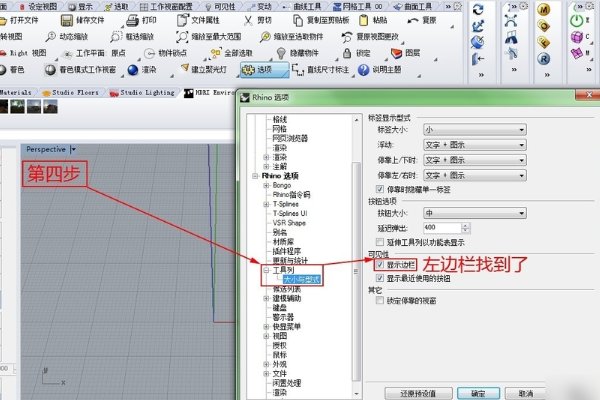
Task: Click the 锁定 lock padlock icon
Action: click(x=347, y=53)
